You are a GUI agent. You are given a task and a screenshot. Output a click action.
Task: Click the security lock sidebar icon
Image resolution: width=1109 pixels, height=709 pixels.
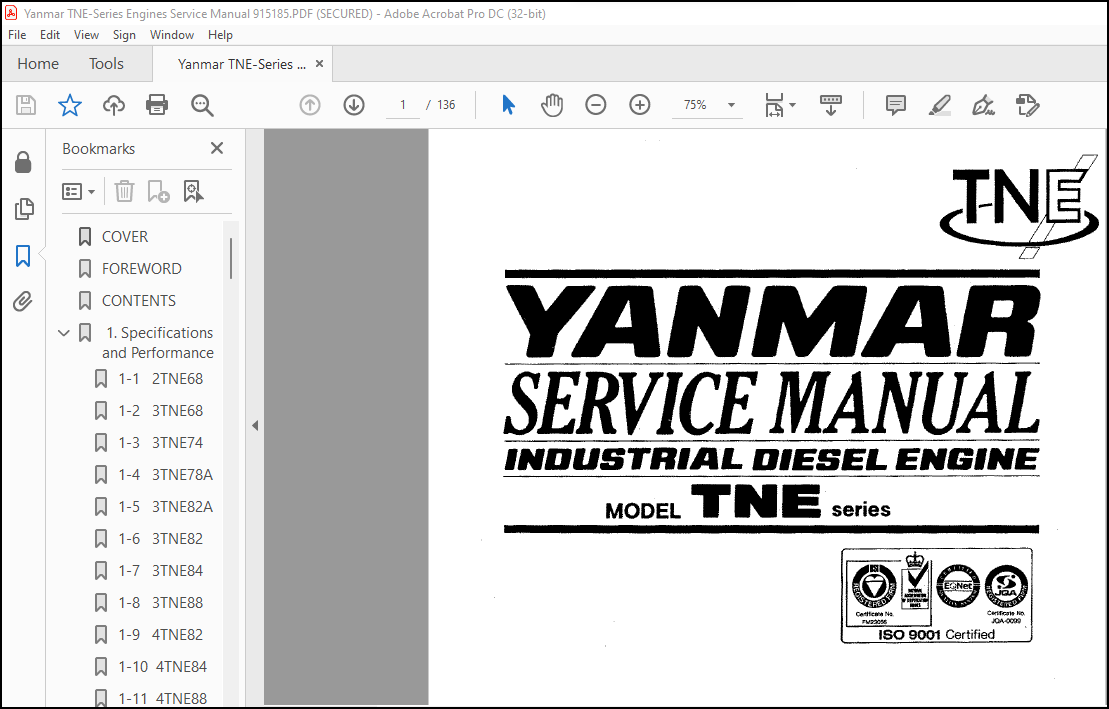[23, 162]
